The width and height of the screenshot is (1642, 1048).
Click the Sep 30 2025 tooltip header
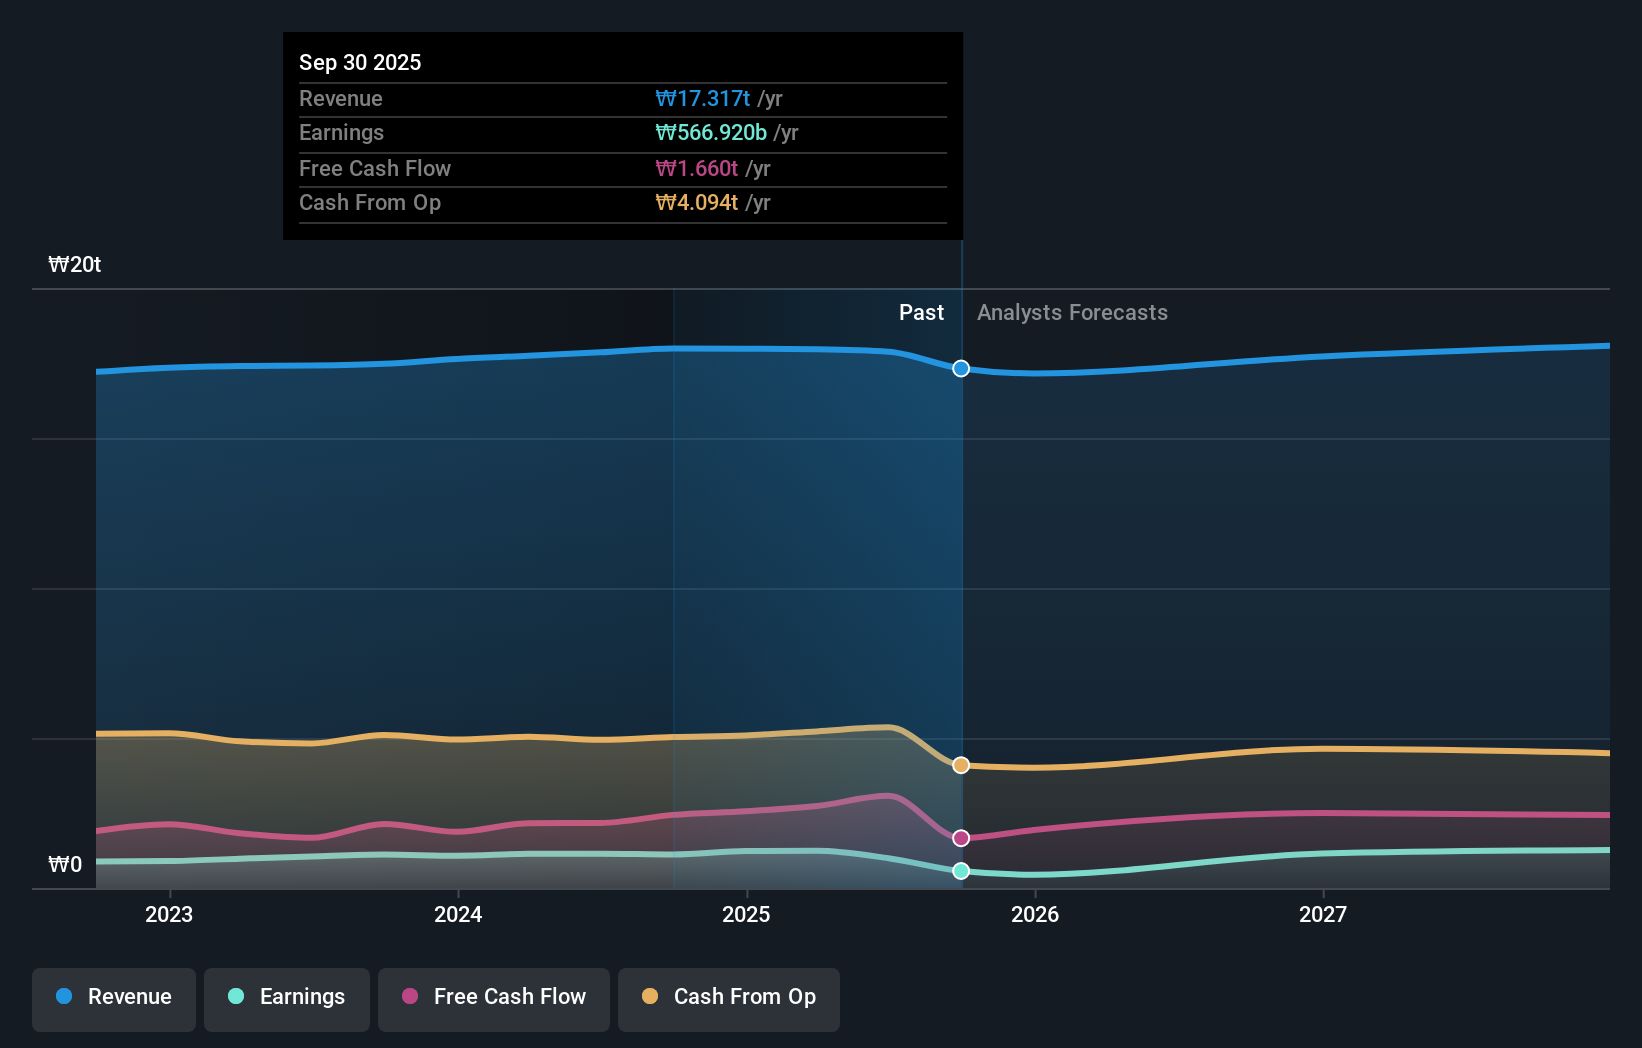[360, 62]
